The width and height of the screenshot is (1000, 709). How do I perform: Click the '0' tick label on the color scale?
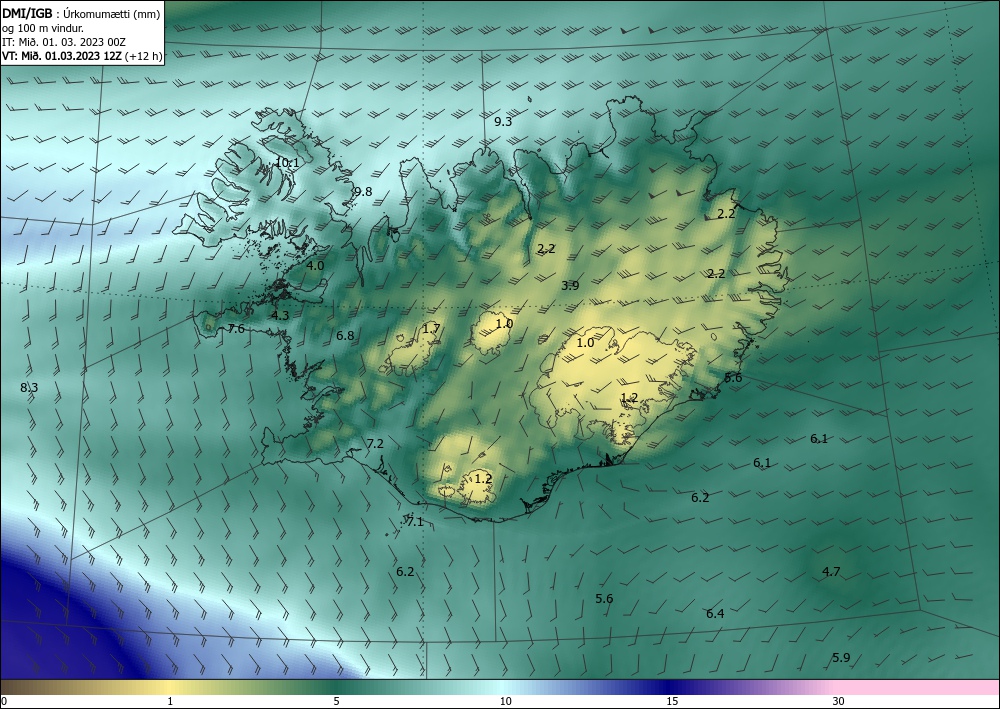pos(4,702)
